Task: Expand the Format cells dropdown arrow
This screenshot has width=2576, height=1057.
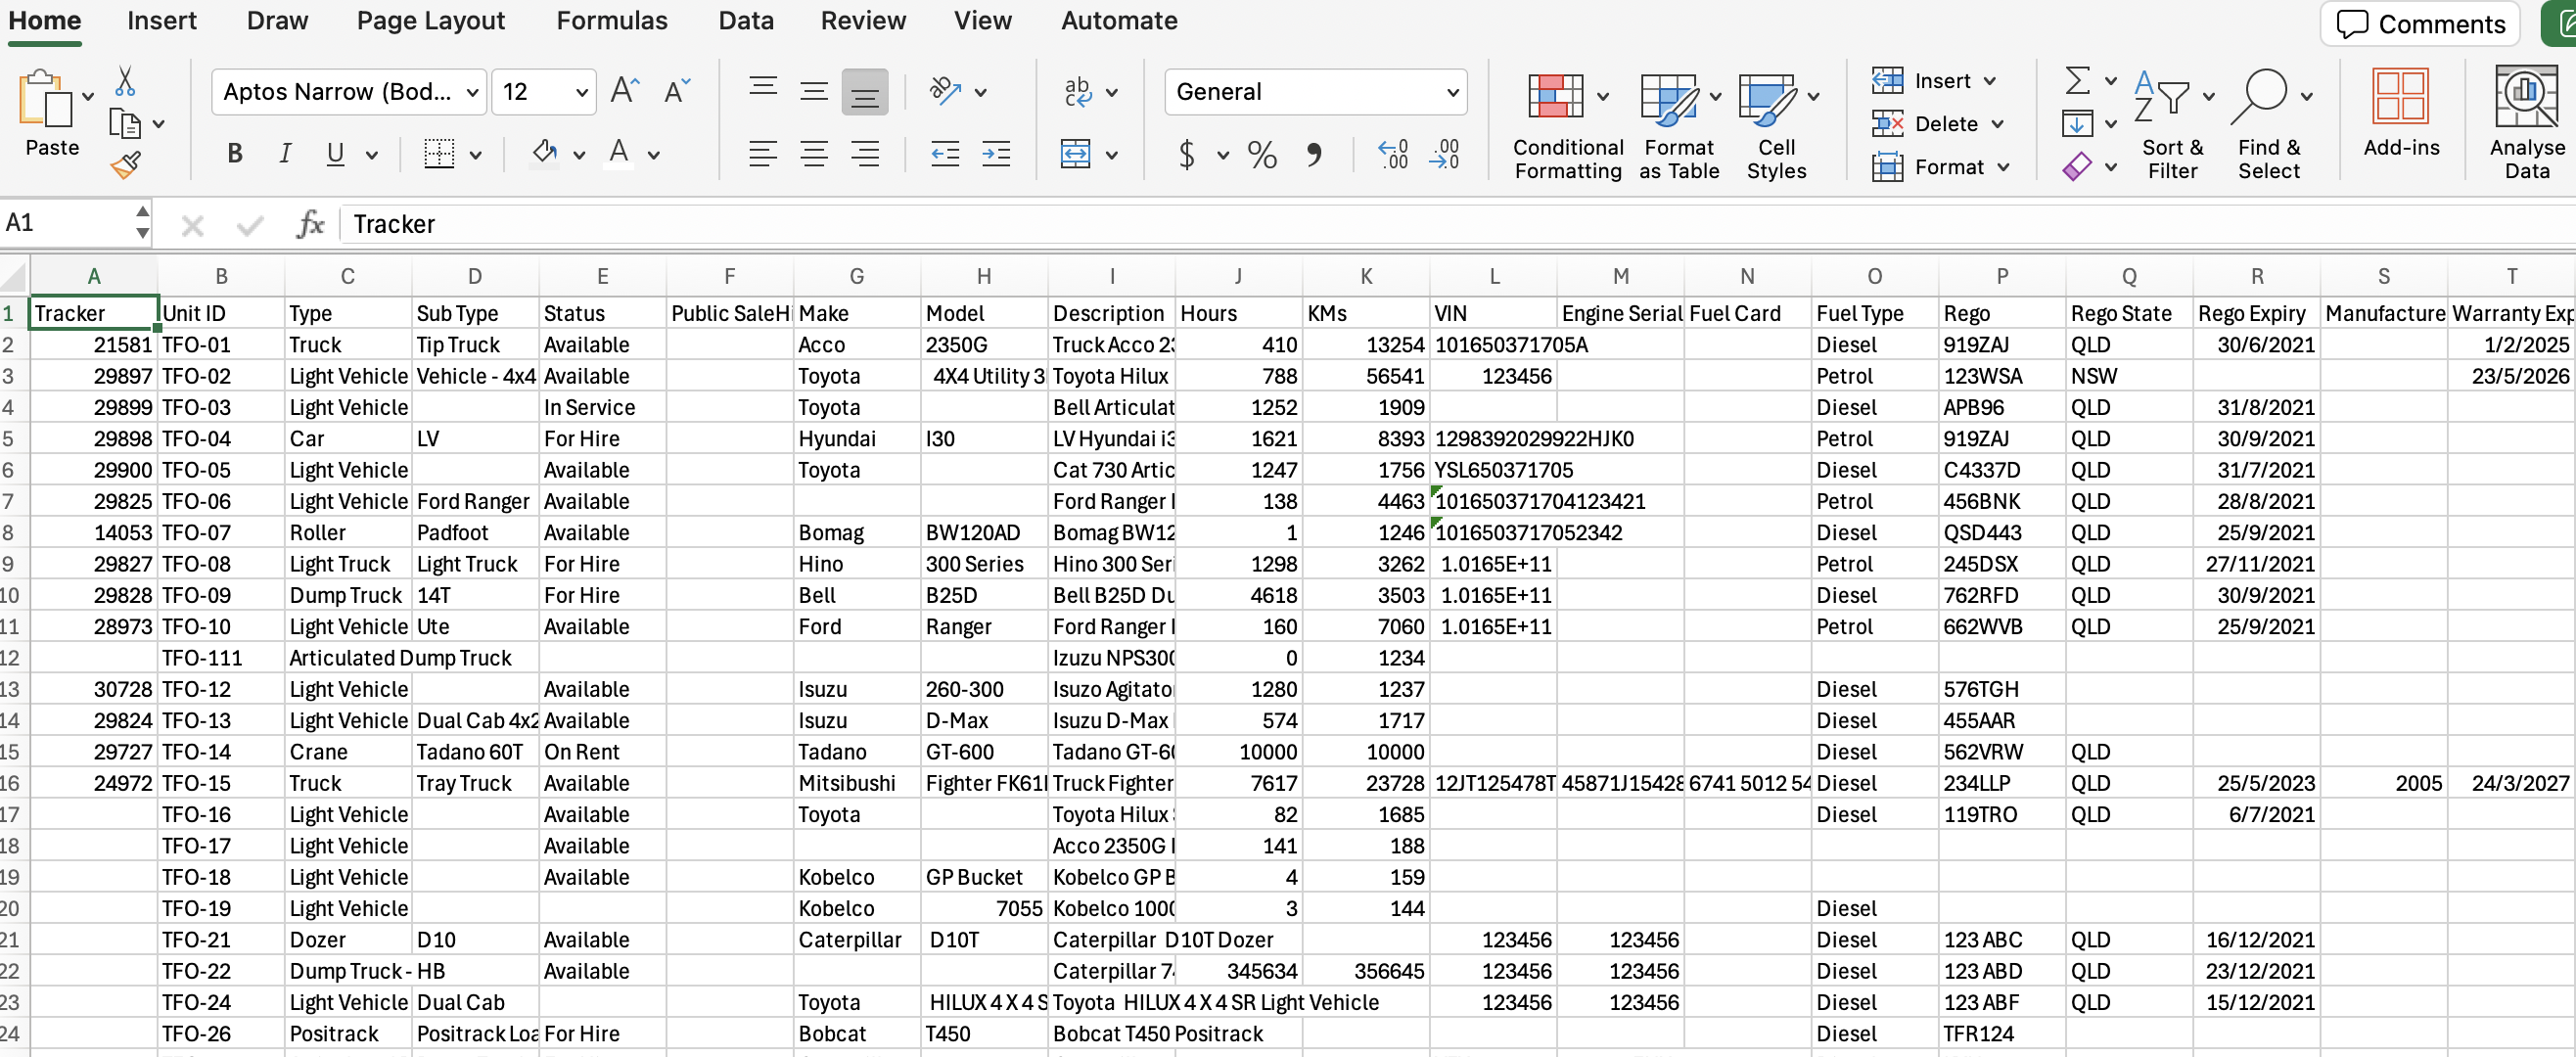Action: point(2003,167)
